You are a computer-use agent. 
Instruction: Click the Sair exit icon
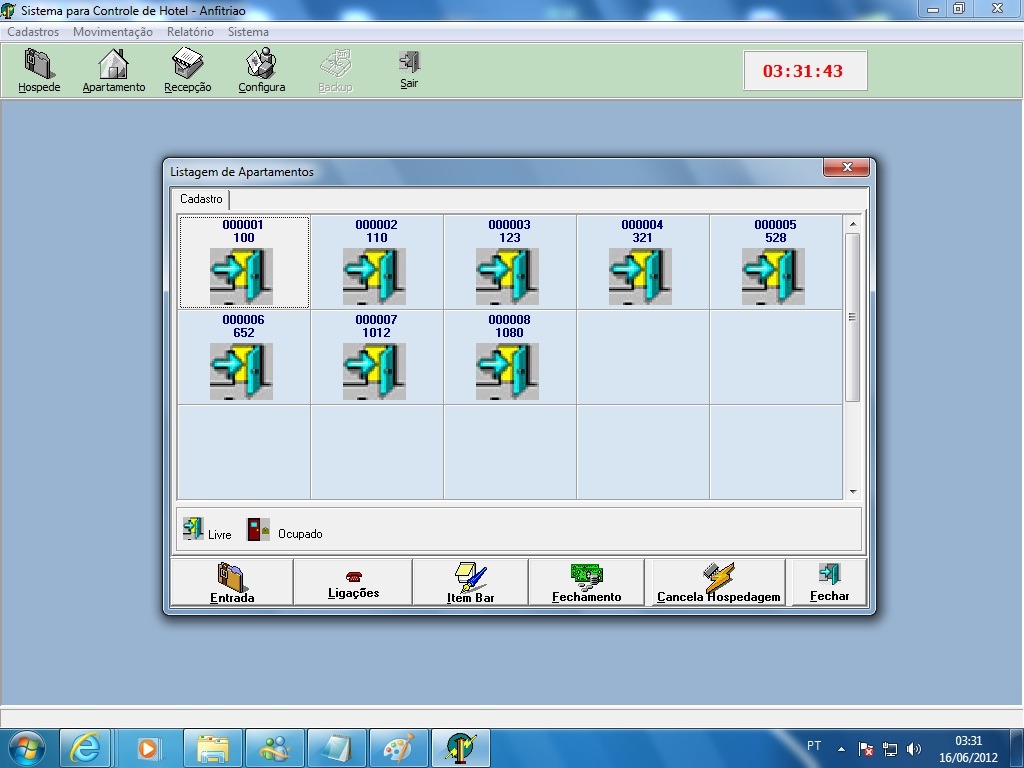[x=409, y=69]
